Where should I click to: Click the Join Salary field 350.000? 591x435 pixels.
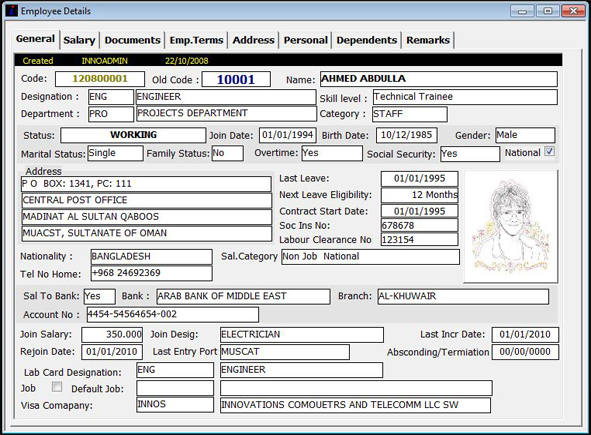[112, 335]
